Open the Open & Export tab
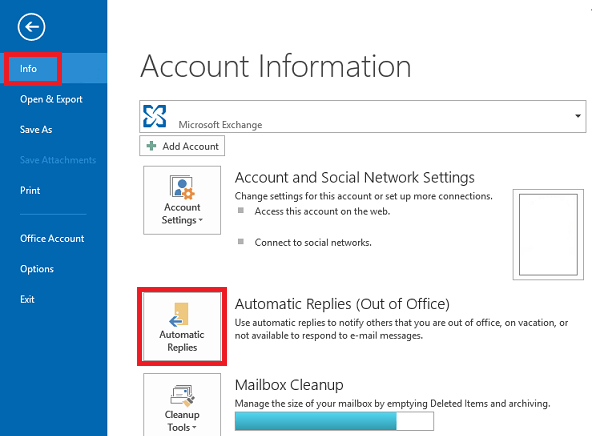 coord(51,99)
